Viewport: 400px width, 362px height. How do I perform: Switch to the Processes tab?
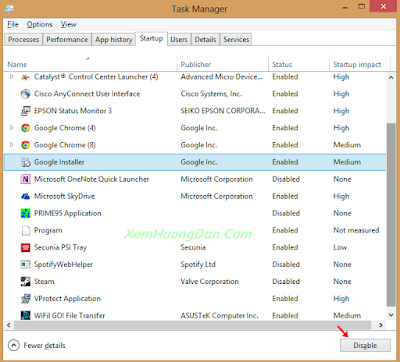pyautogui.click(x=23, y=40)
